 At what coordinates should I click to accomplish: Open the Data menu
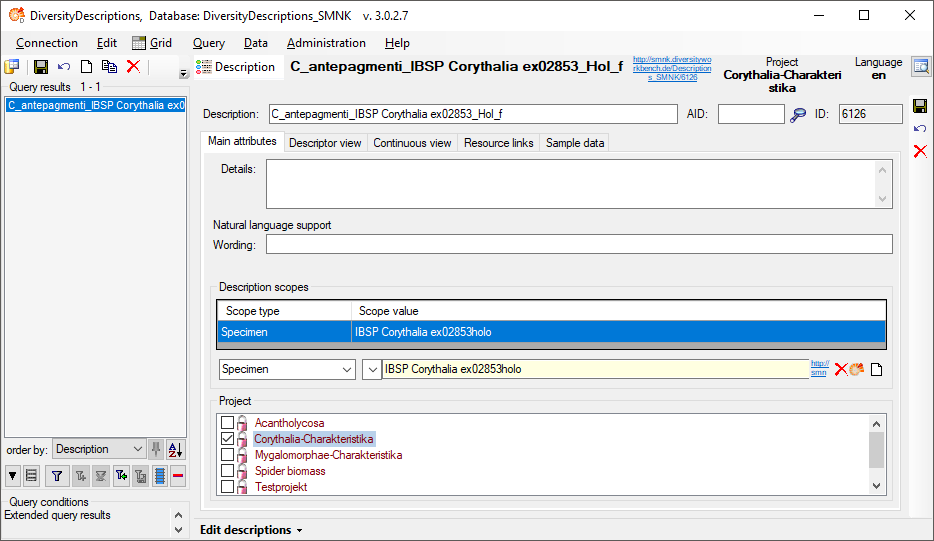click(256, 43)
